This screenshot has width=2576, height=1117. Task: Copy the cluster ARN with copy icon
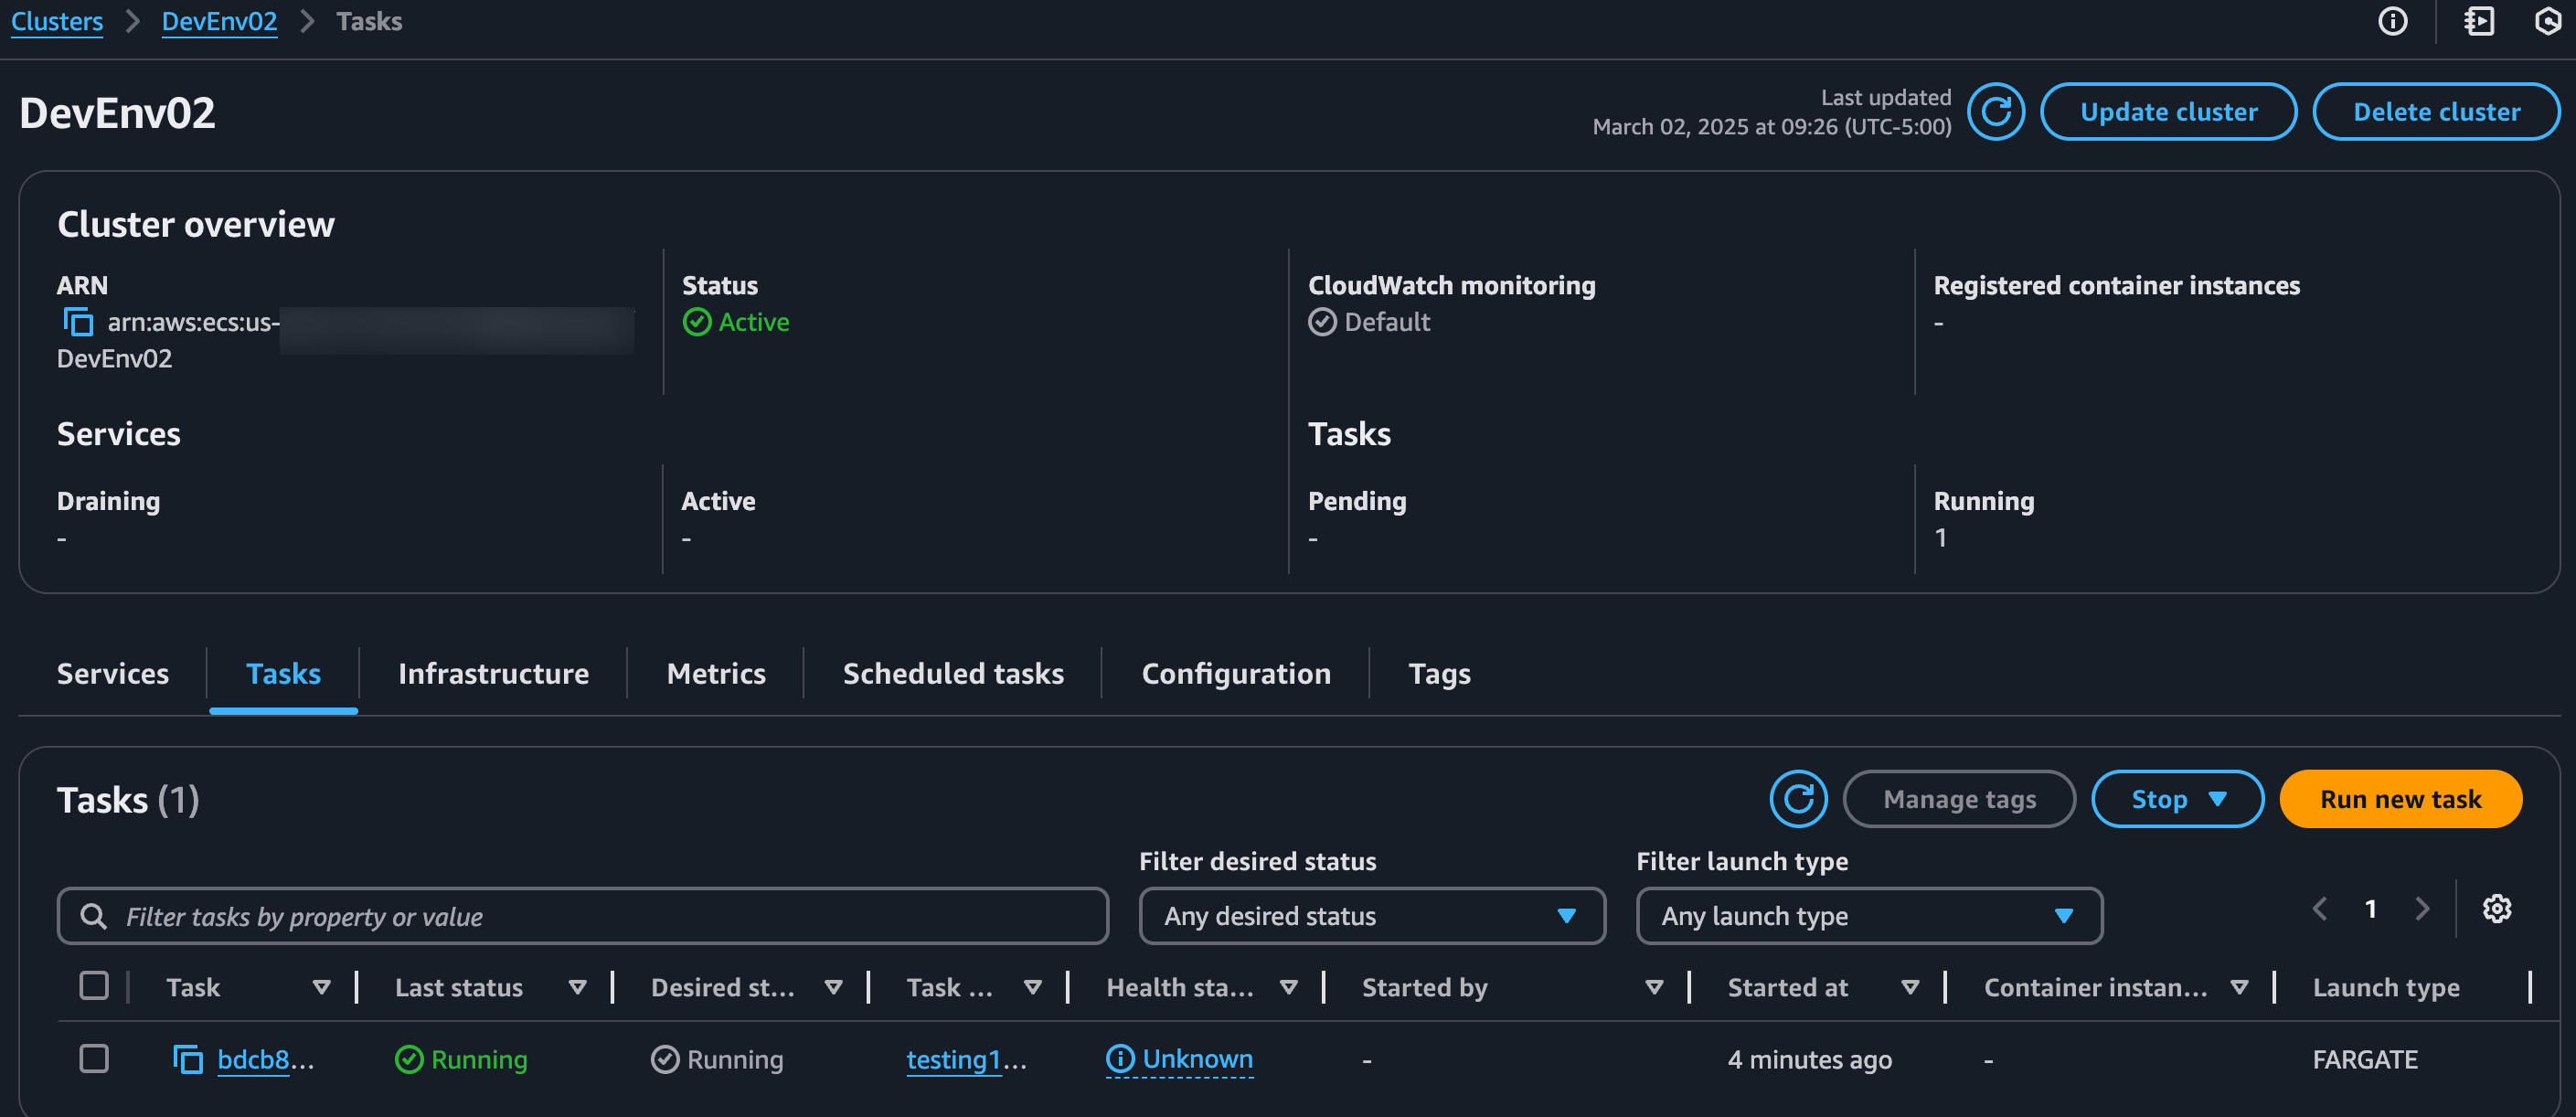click(x=78, y=322)
